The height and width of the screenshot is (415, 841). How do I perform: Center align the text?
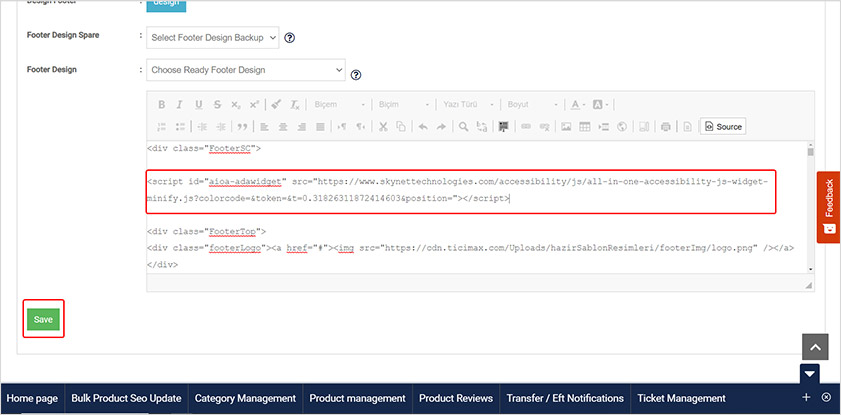pos(283,127)
